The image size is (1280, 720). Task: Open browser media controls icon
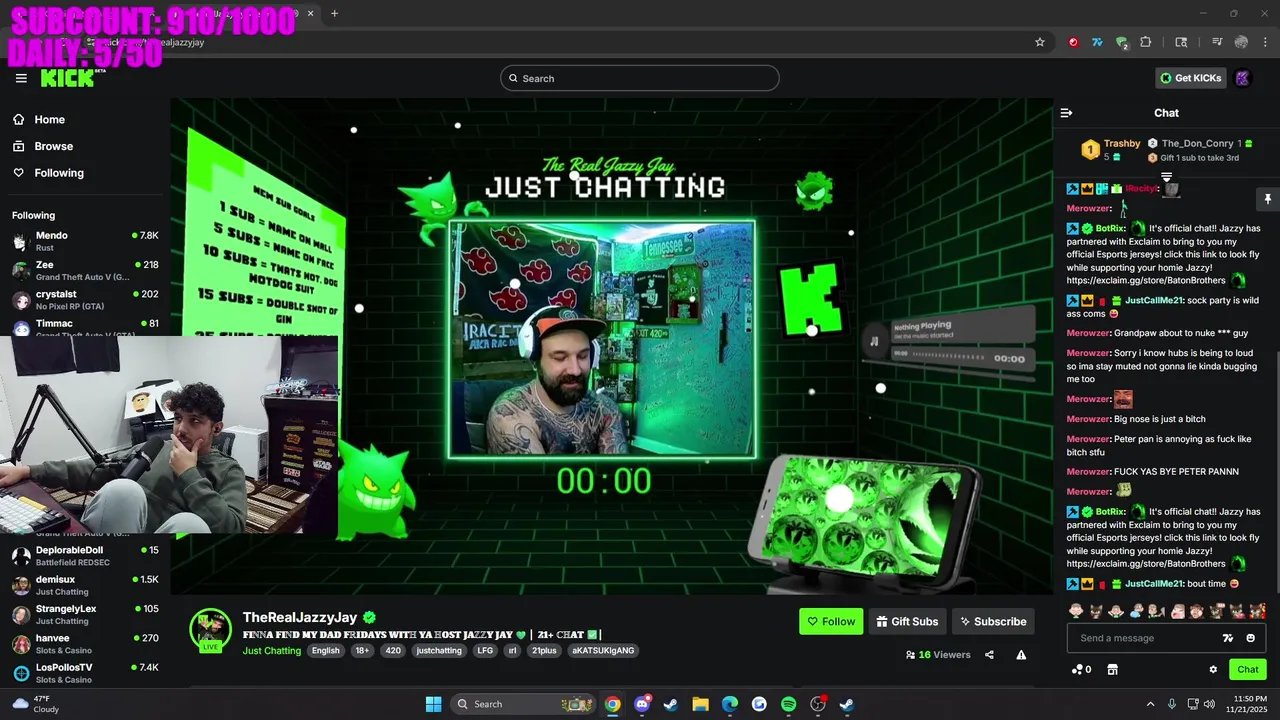click(1217, 42)
